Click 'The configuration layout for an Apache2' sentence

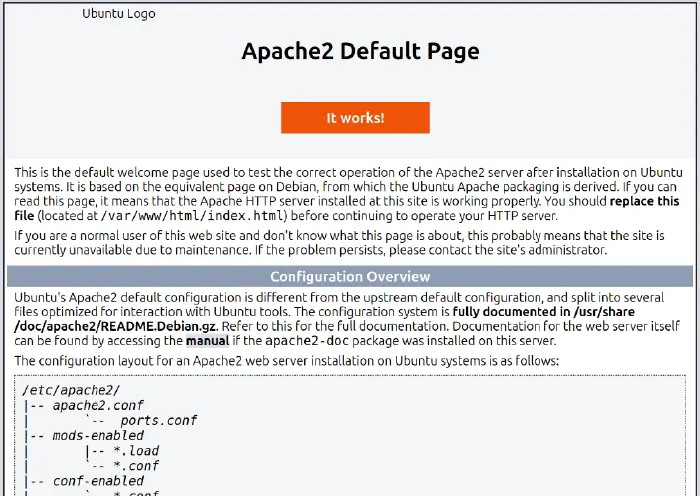(287, 361)
